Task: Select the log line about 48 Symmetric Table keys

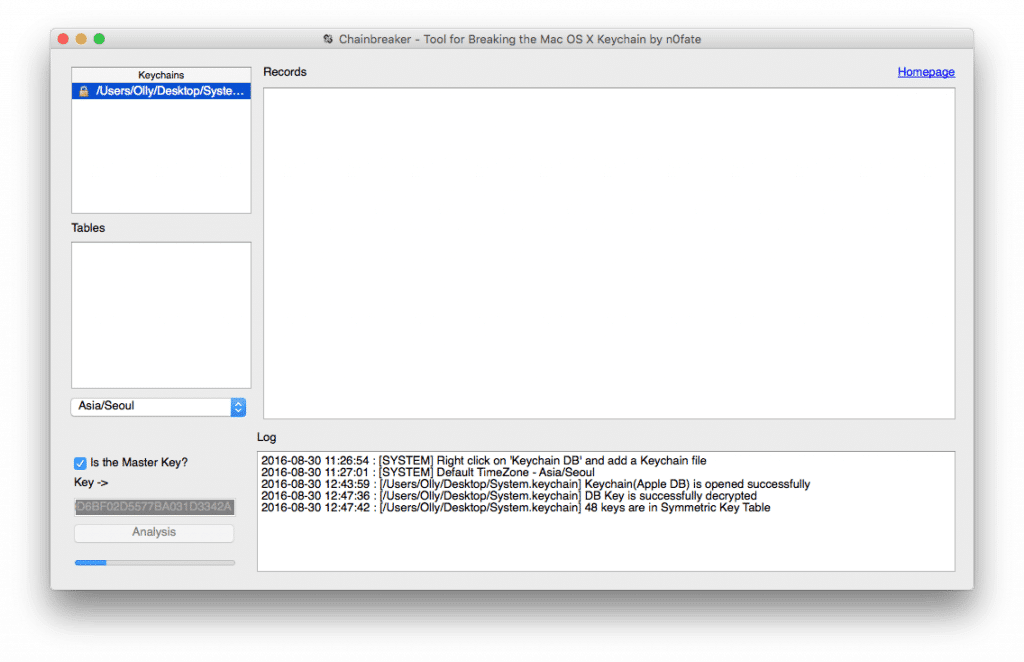Action: (516, 507)
